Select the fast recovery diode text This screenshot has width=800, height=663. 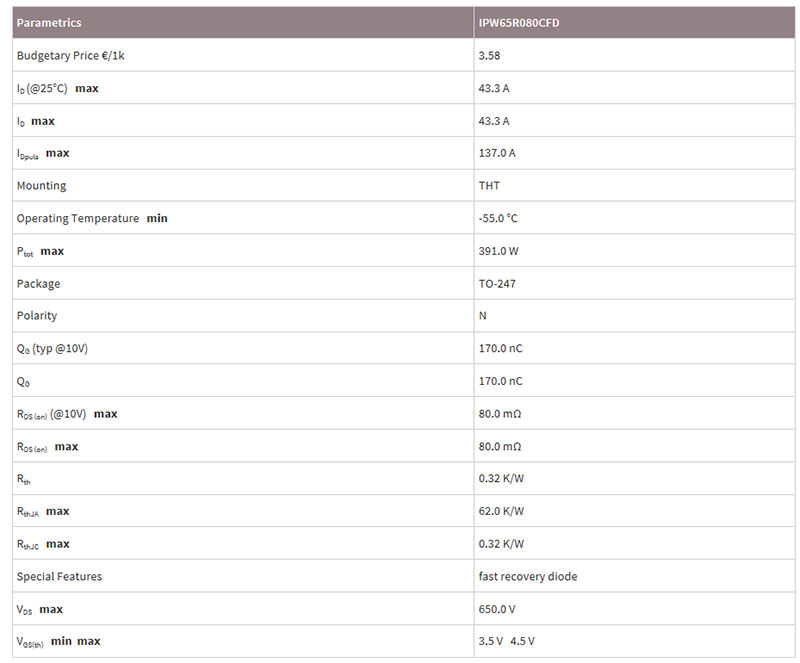pyautogui.click(x=528, y=576)
